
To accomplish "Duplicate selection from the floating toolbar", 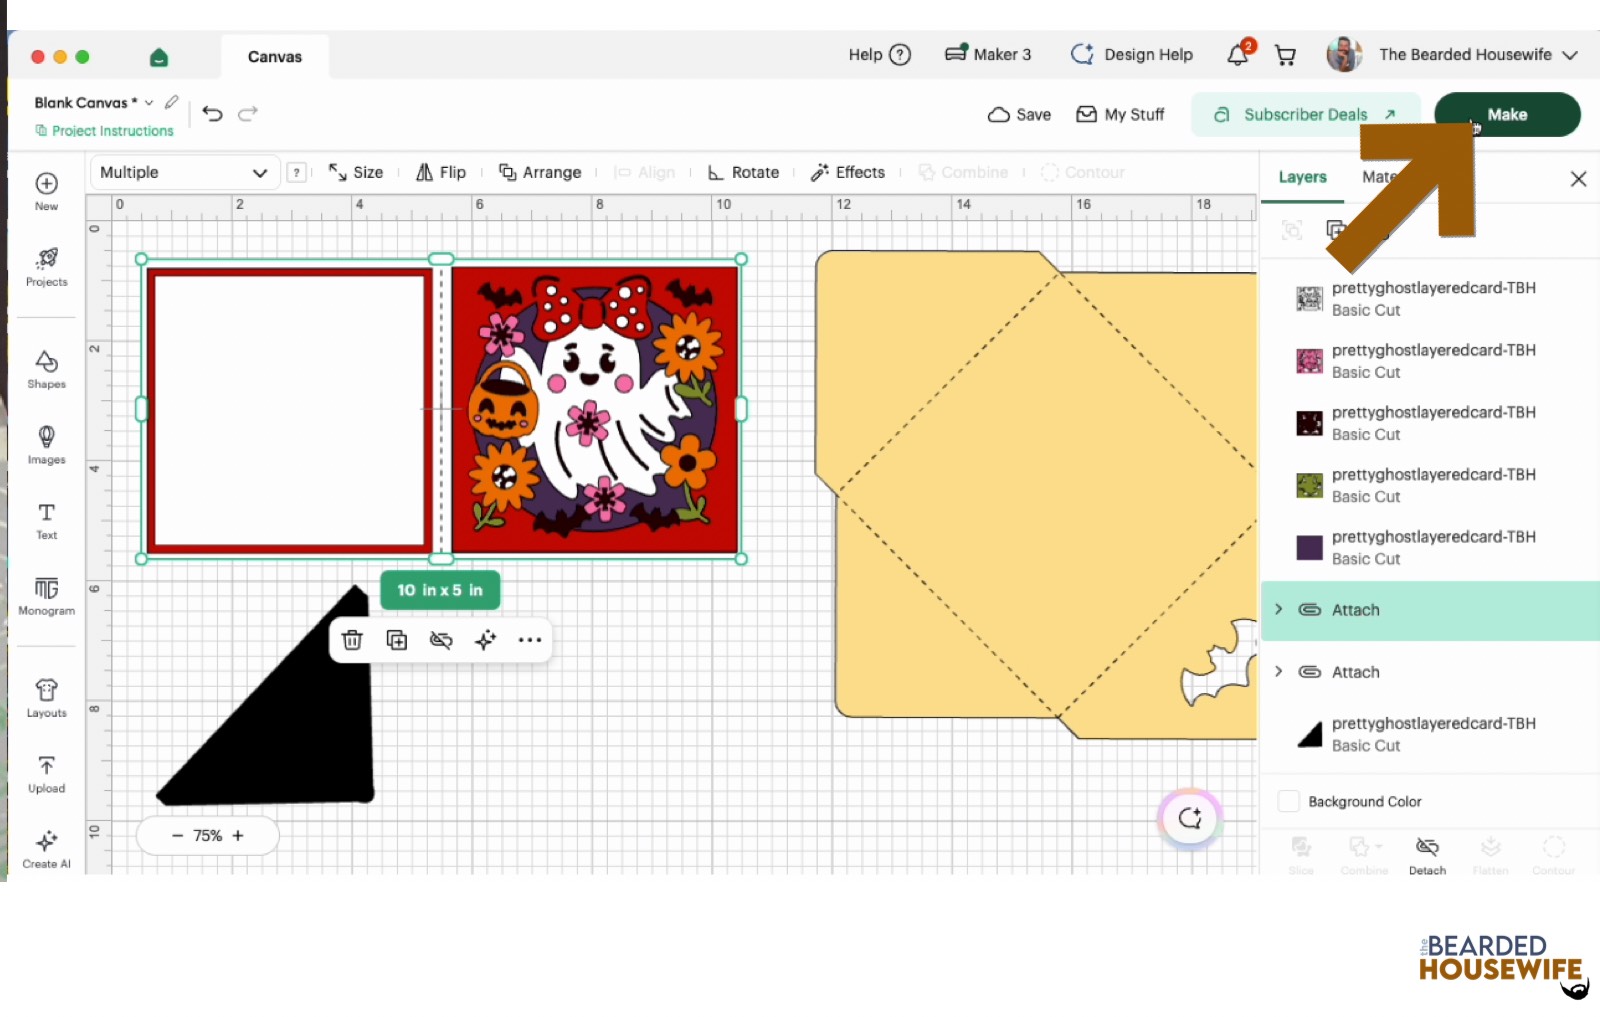I will [397, 640].
